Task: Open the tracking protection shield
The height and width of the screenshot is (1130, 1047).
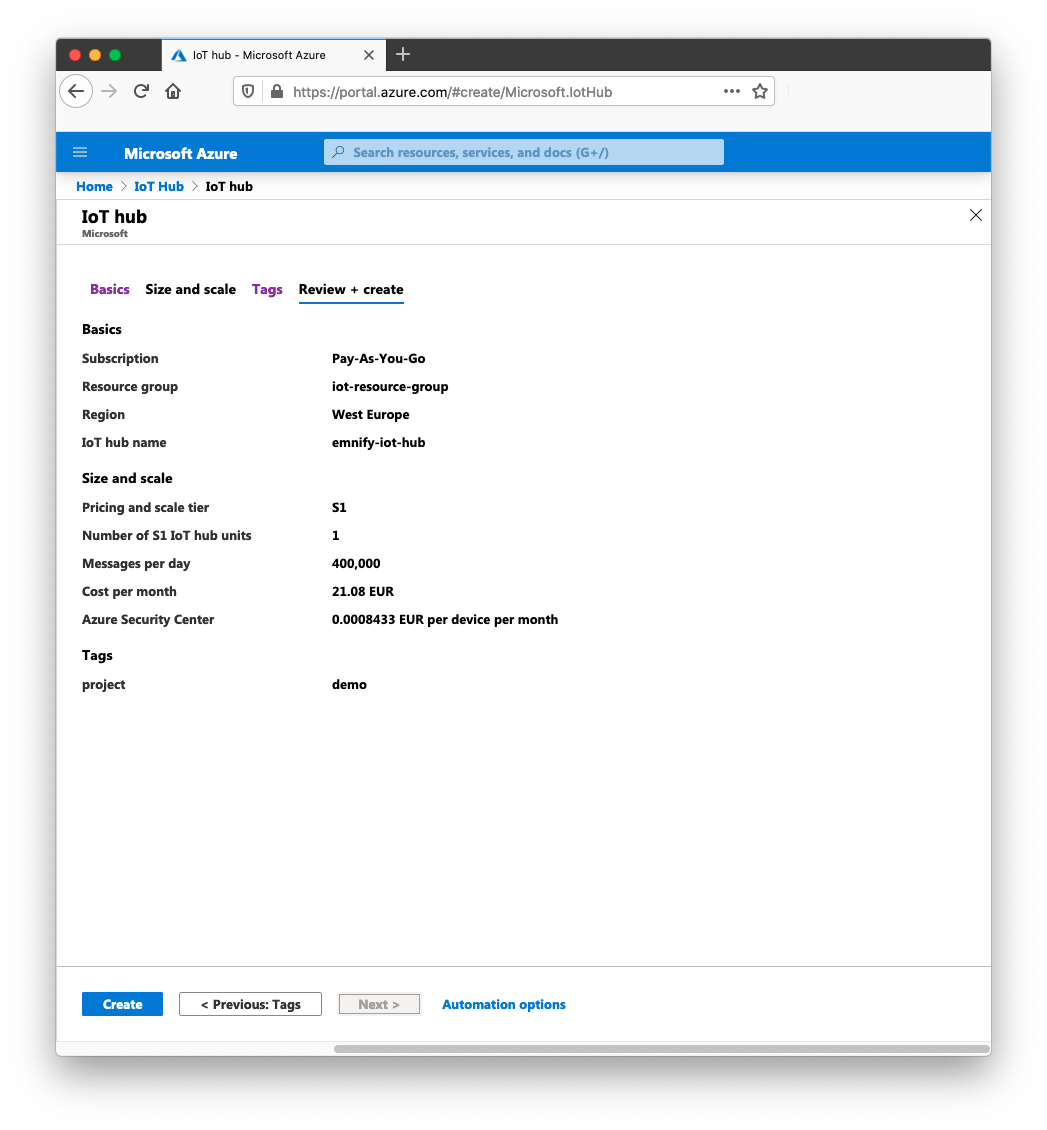Action: [247, 91]
